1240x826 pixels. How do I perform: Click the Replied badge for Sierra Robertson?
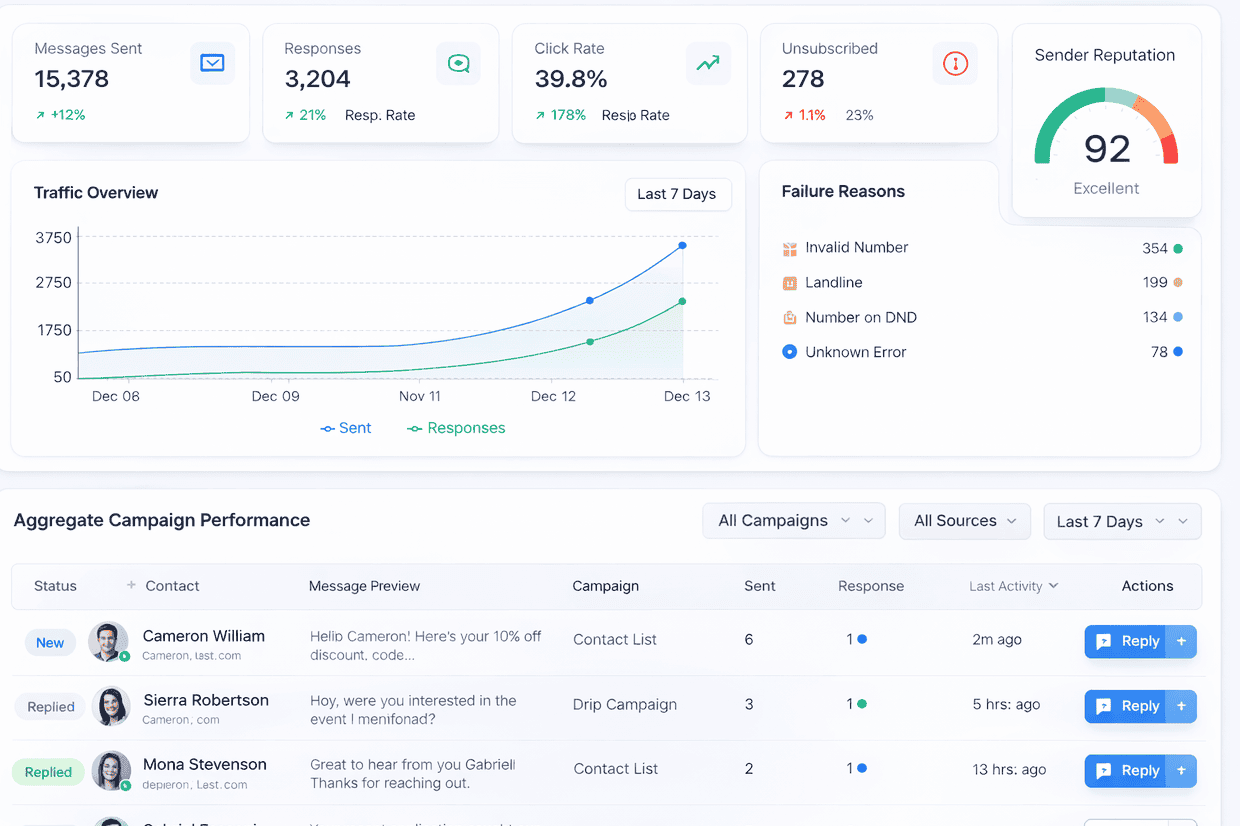pyautogui.click(x=51, y=707)
